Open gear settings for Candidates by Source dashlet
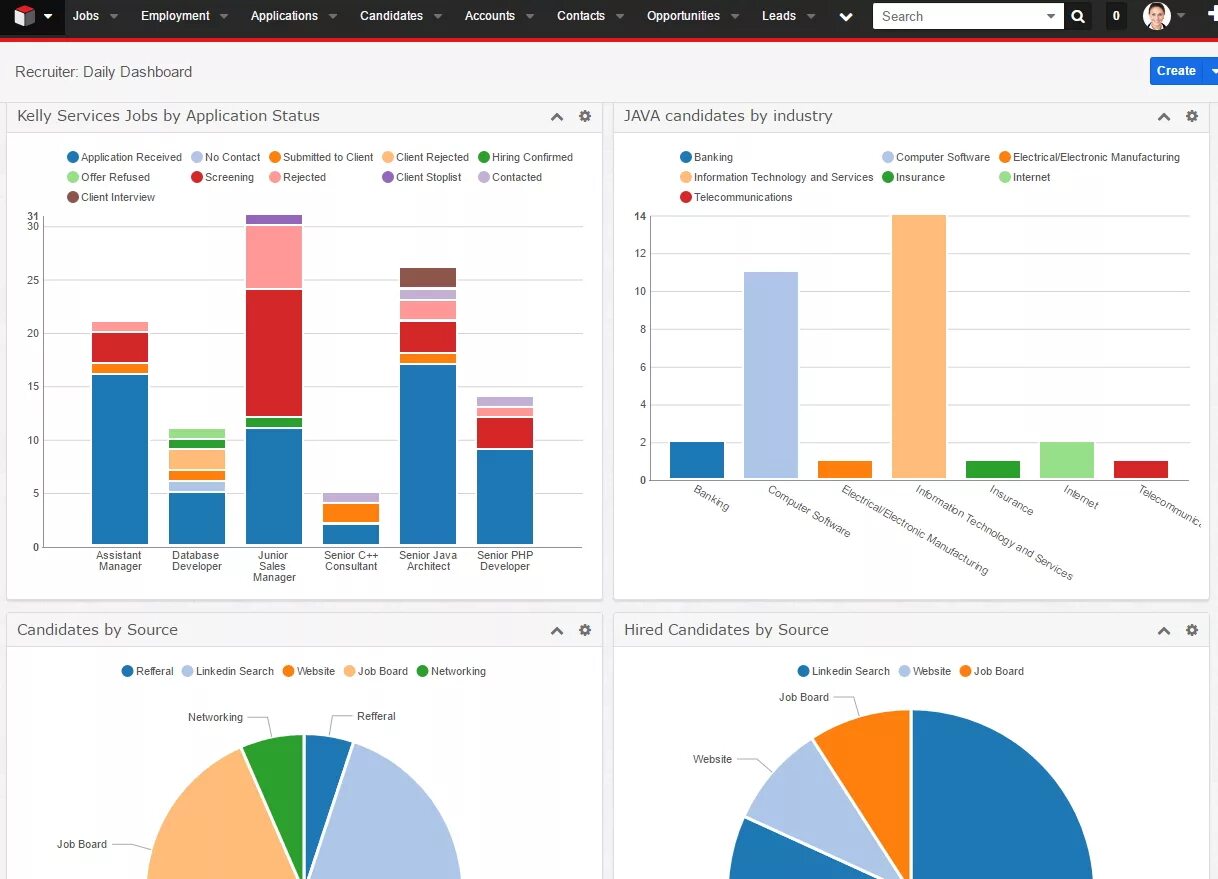 point(585,630)
